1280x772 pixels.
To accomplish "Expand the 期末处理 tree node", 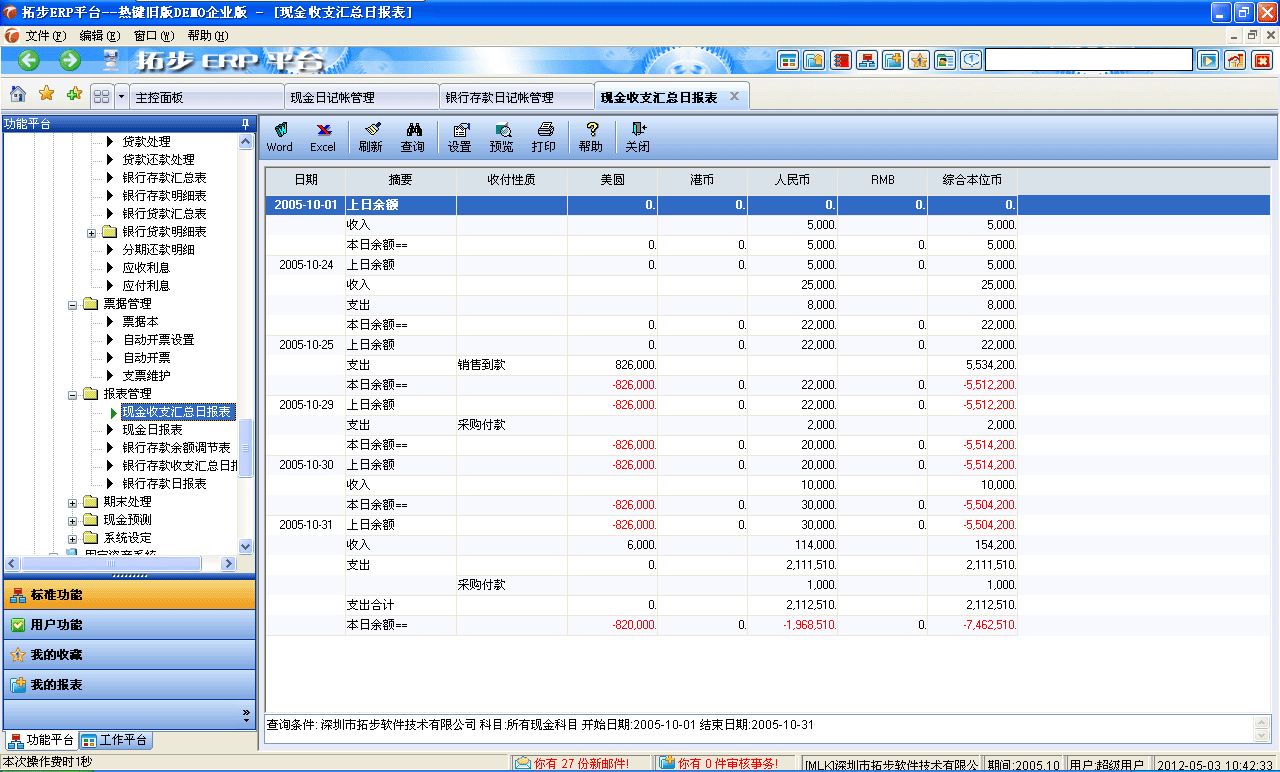I will pos(70,502).
